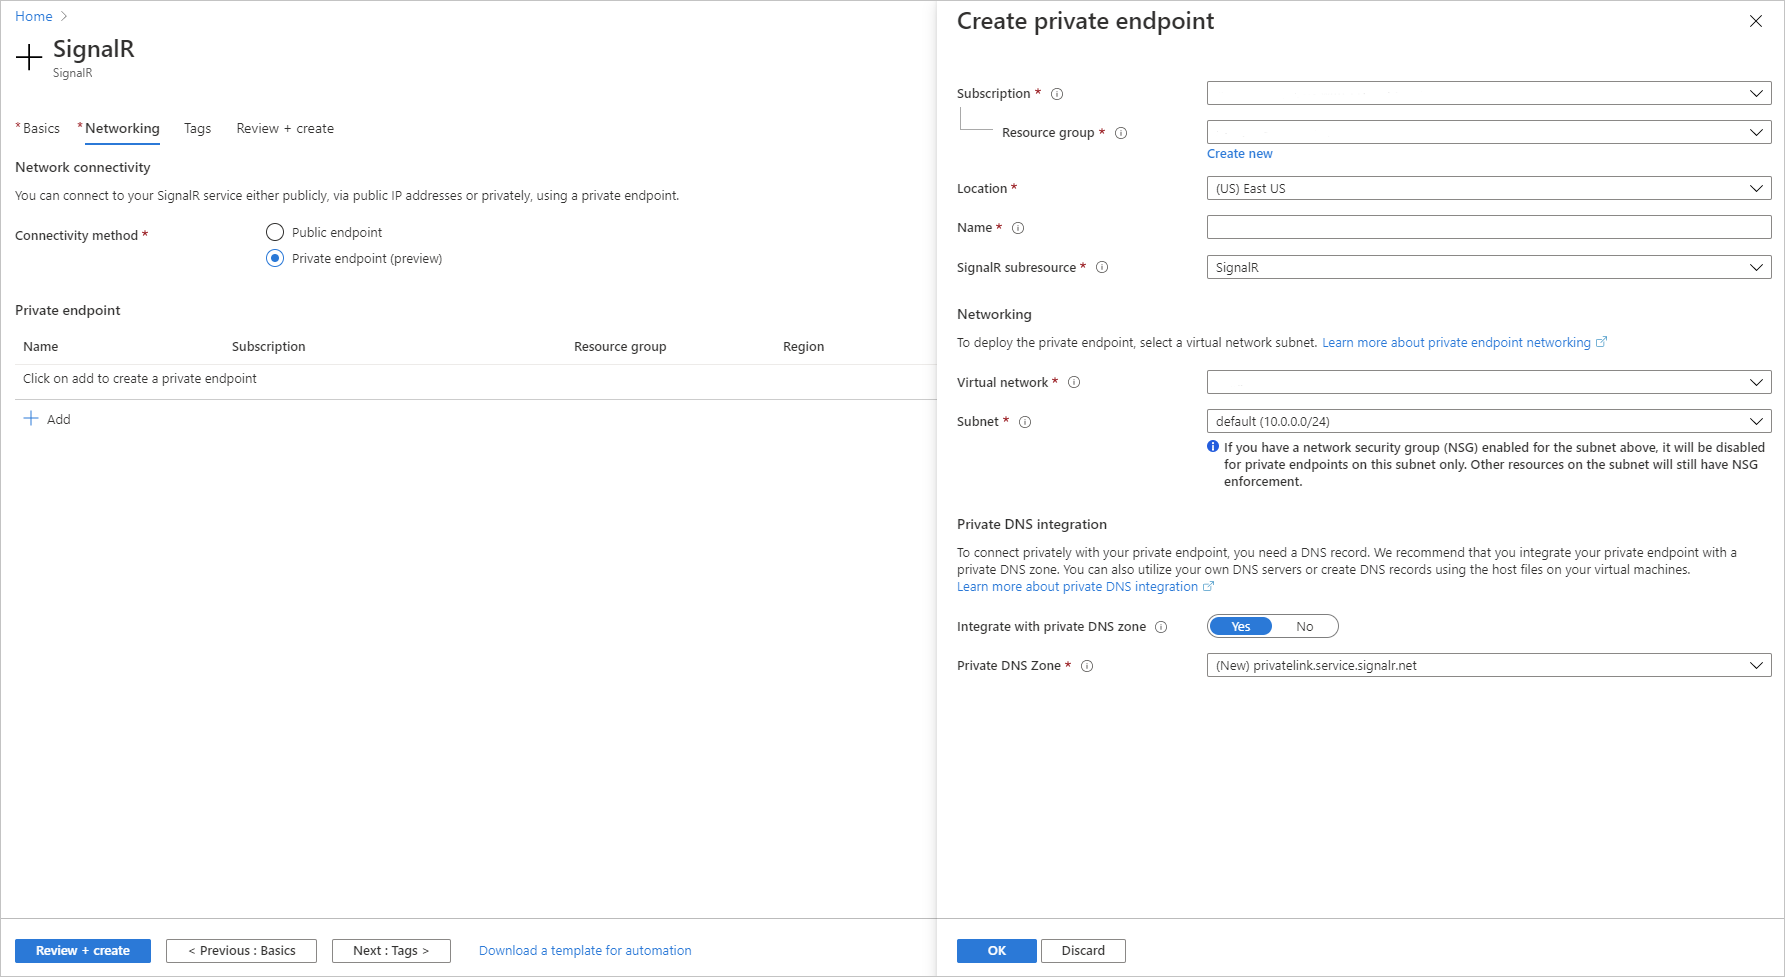Image resolution: width=1785 pixels, height=977 pixels.
Task: Open Learn more about private endpoint networking
Action: coord(1464,342)
